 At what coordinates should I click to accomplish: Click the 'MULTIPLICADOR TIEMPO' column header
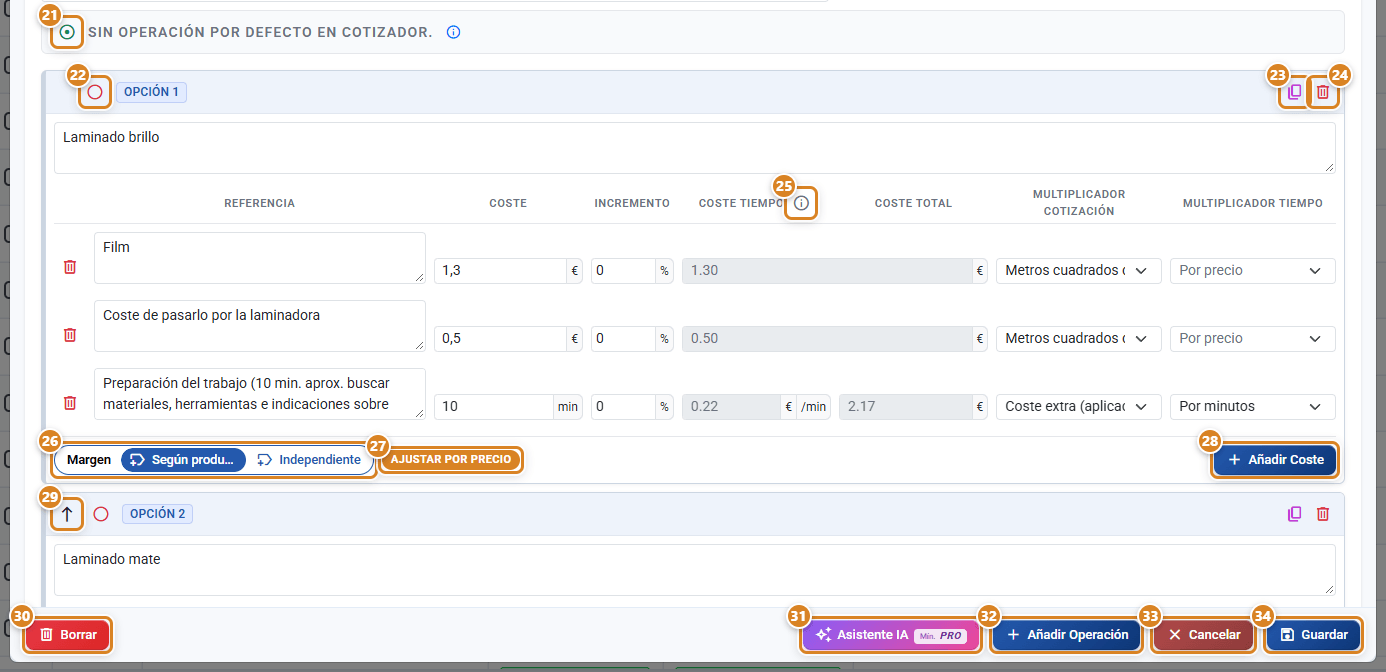[x=1252, y=203]
